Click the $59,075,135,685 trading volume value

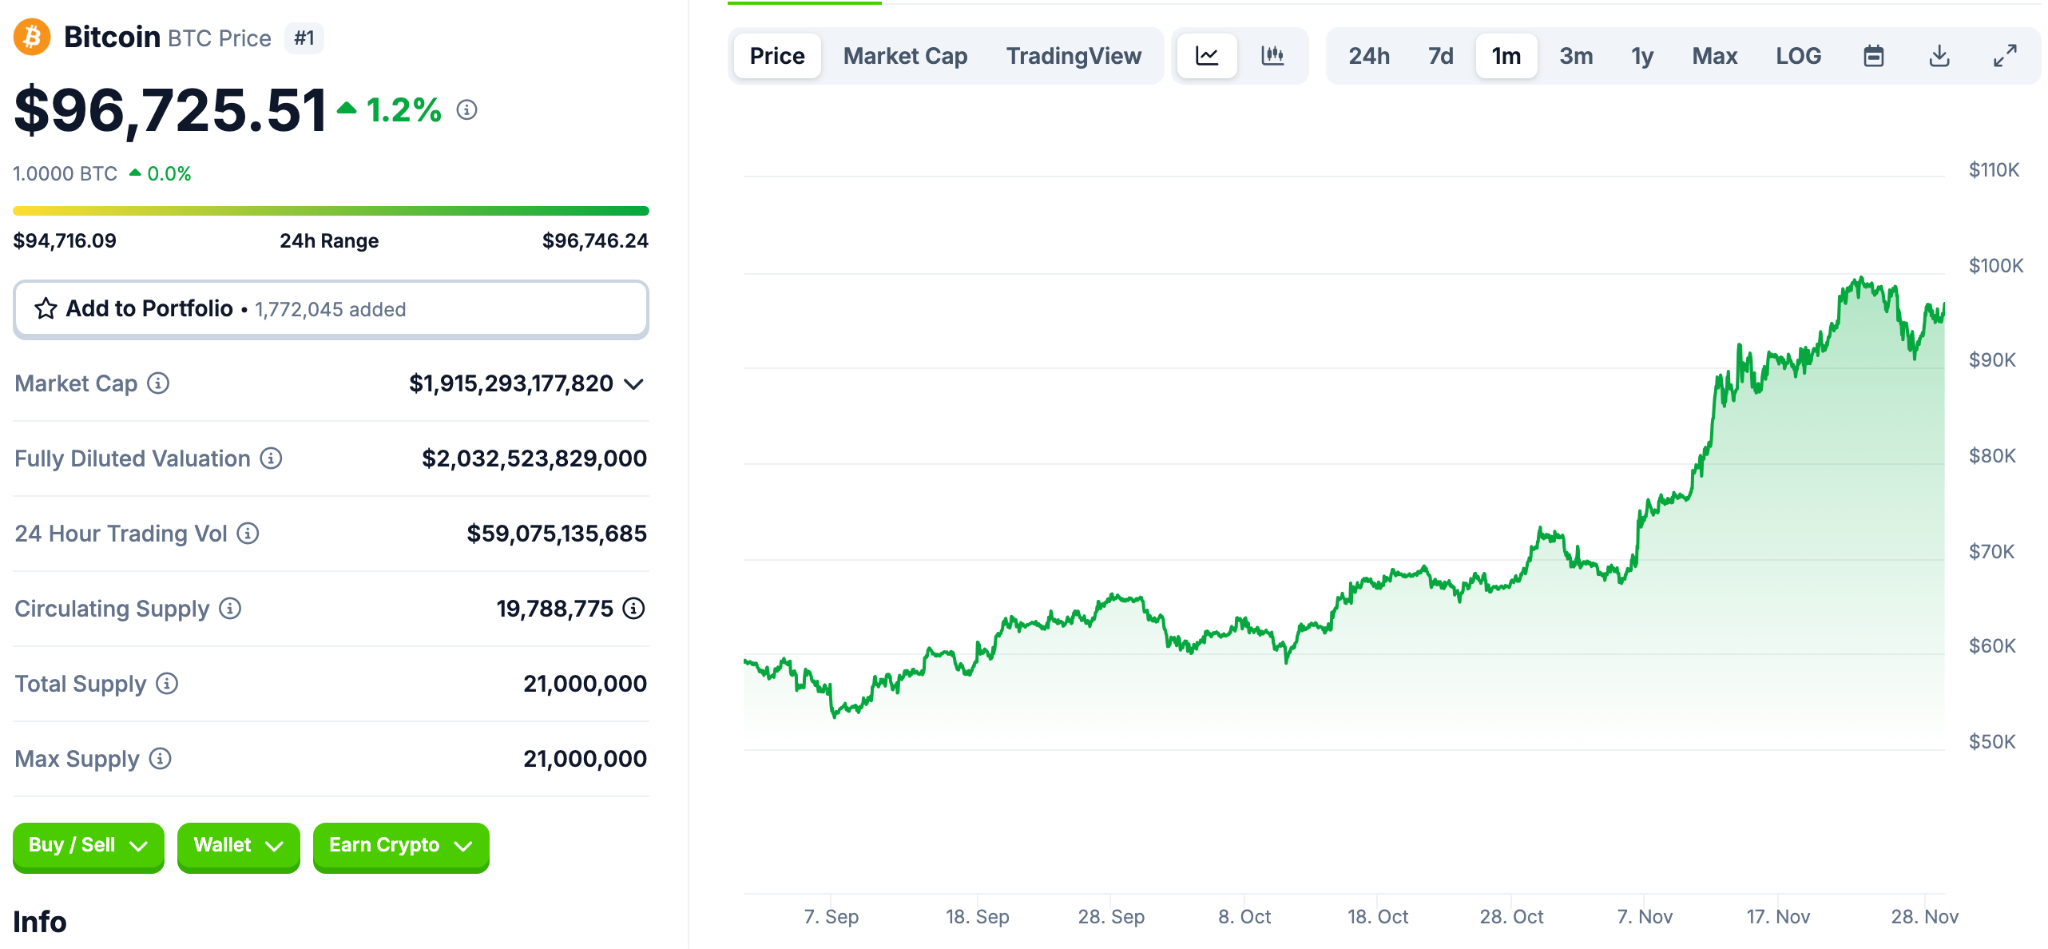557,533
